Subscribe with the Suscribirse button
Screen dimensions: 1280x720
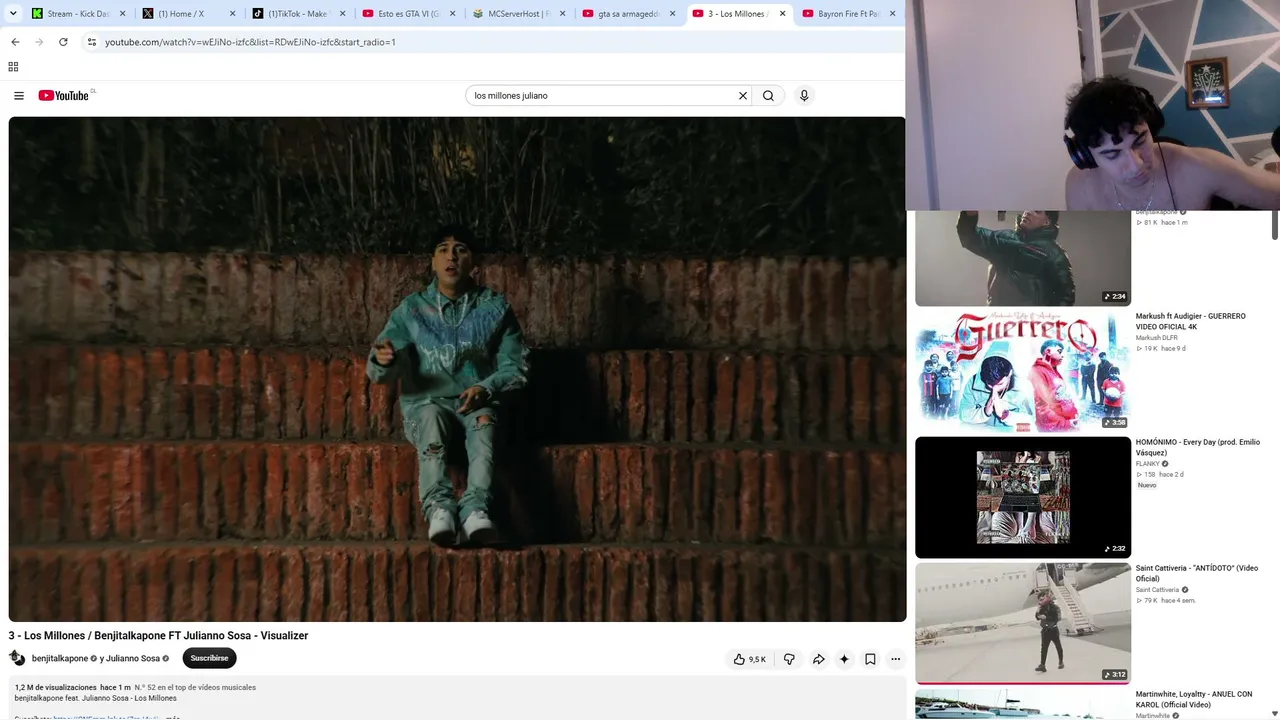(209, 658)
